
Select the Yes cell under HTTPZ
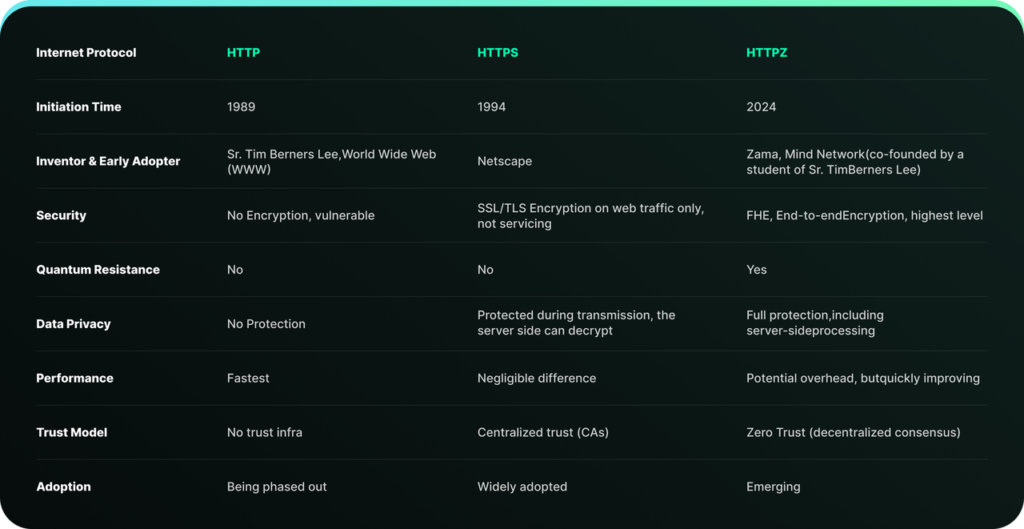pos(756,269)
